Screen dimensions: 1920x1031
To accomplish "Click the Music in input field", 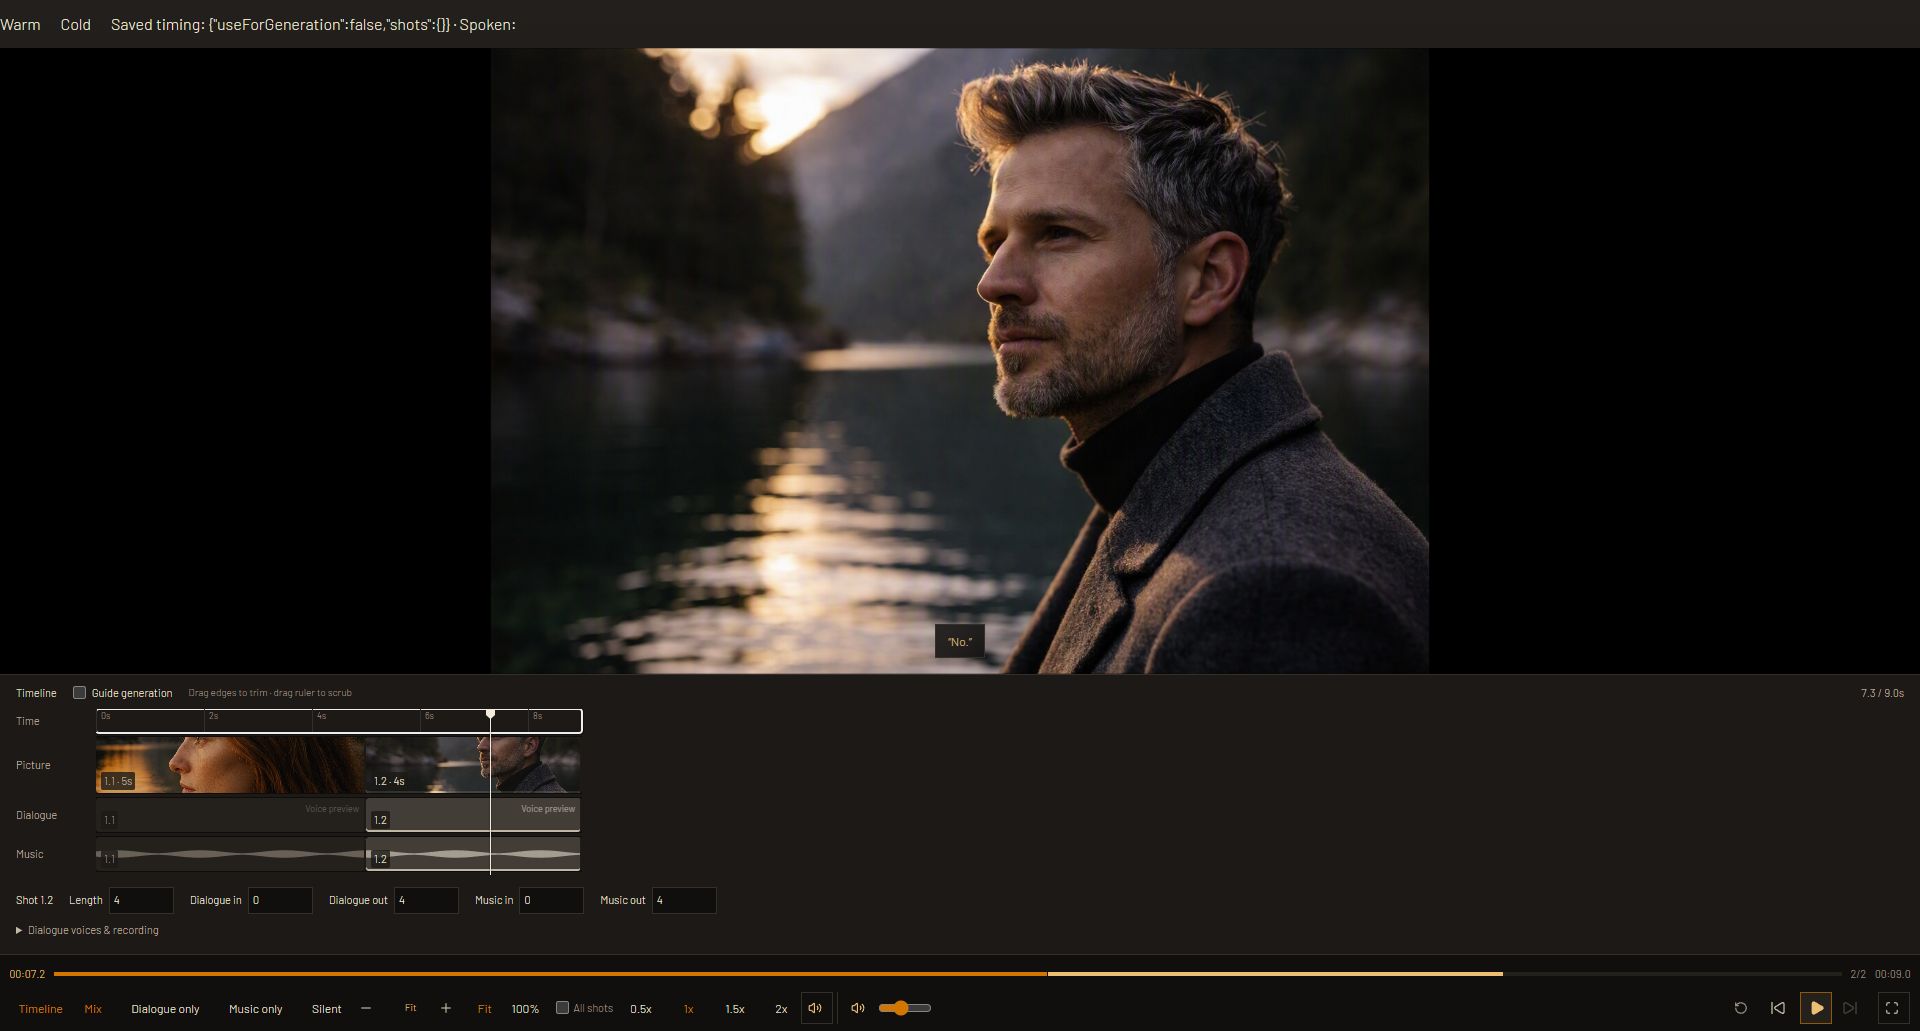I will [551, 900].
